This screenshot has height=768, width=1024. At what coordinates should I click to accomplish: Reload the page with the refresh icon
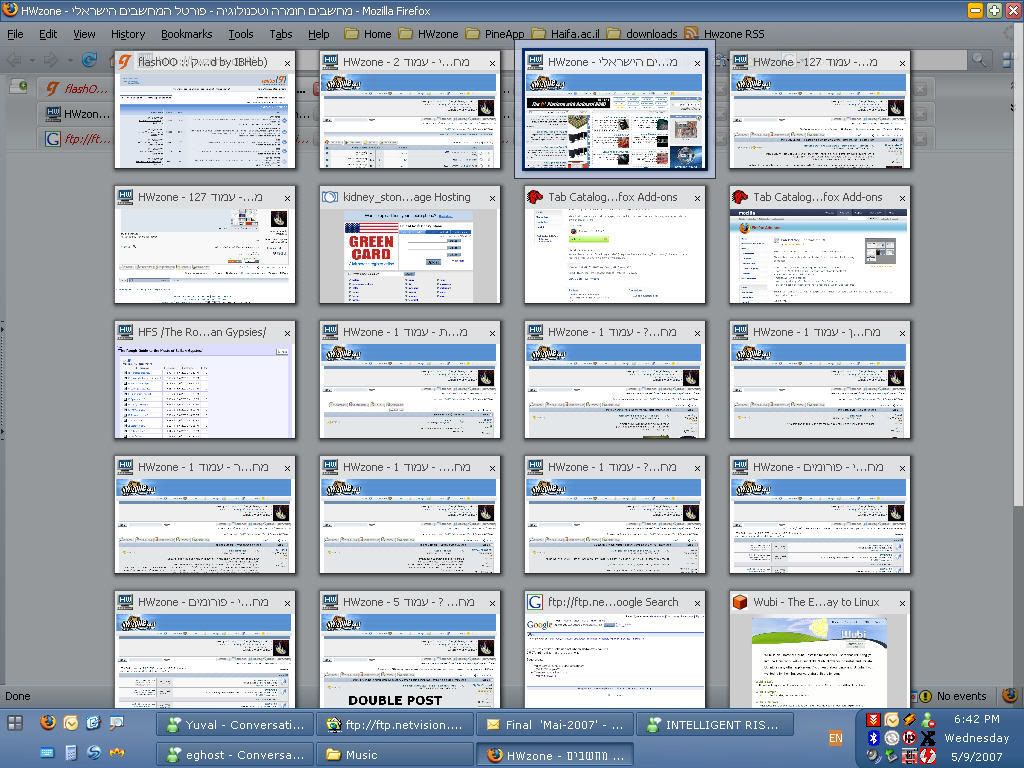(89, 60)
